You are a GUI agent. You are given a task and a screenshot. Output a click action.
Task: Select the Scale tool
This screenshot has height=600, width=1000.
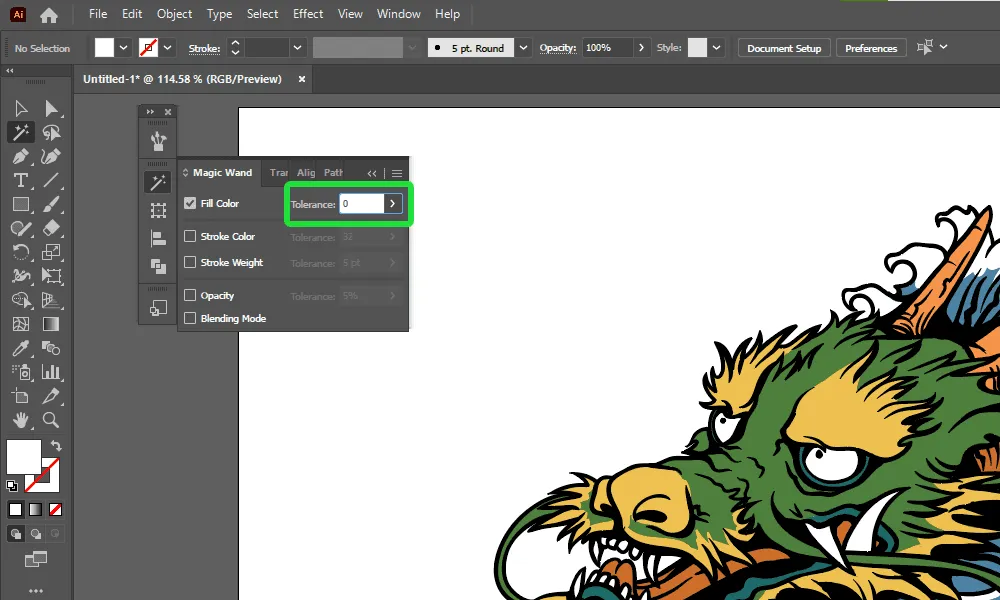click(x=51, y=252)
